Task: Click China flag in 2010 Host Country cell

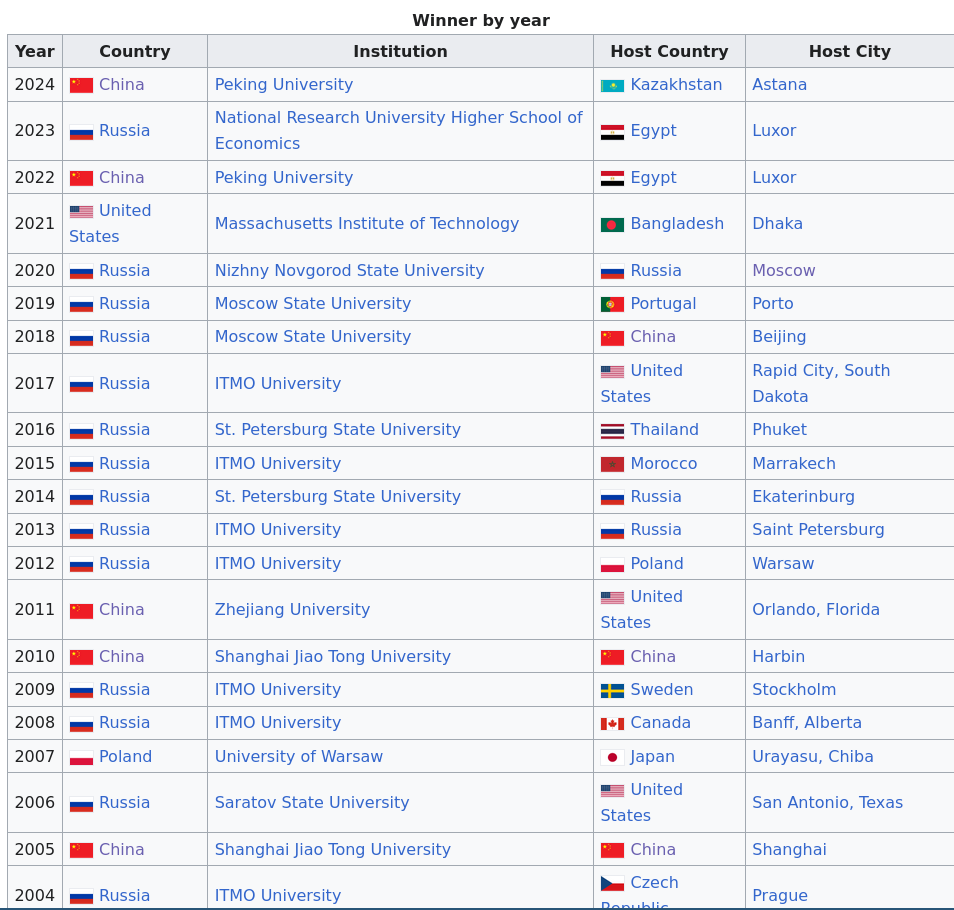Action: click(612, 658)
